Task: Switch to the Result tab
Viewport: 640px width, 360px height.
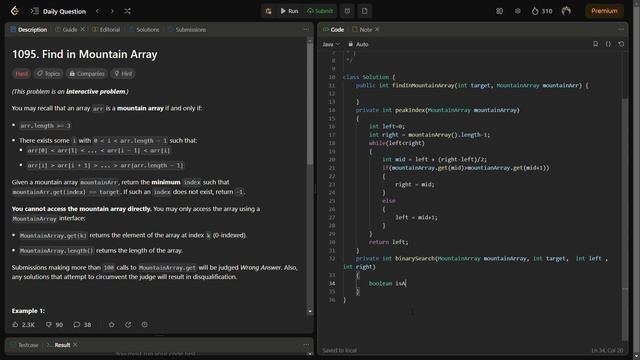Action: (58, 345)
